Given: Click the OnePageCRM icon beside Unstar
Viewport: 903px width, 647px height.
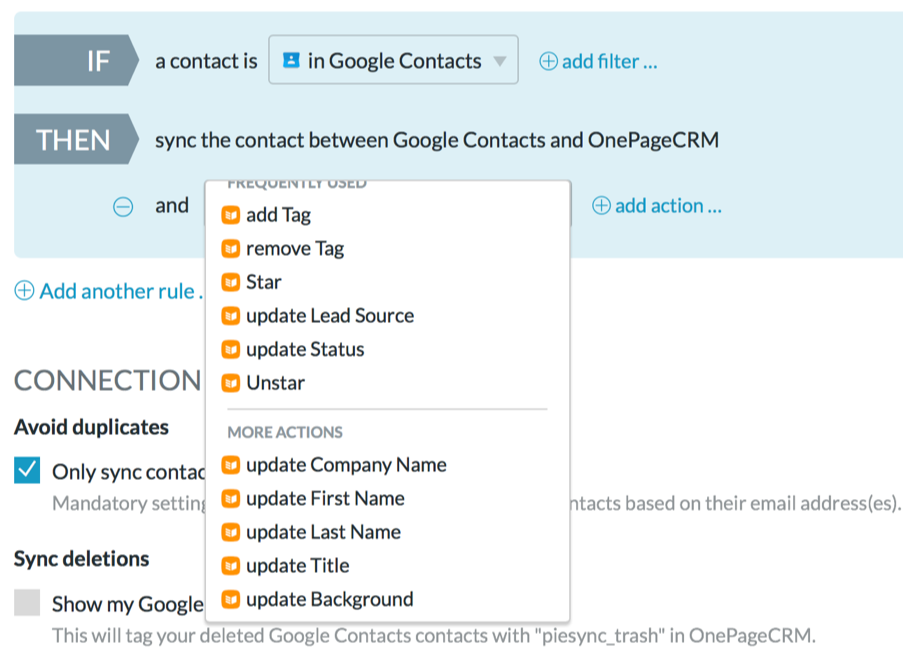Looking at the screenshot, I should coord(231,383).
